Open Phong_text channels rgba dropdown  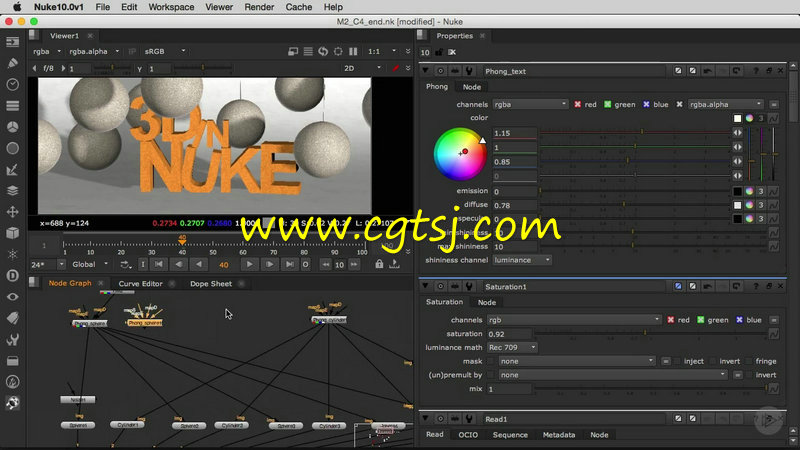coord(530,105)
